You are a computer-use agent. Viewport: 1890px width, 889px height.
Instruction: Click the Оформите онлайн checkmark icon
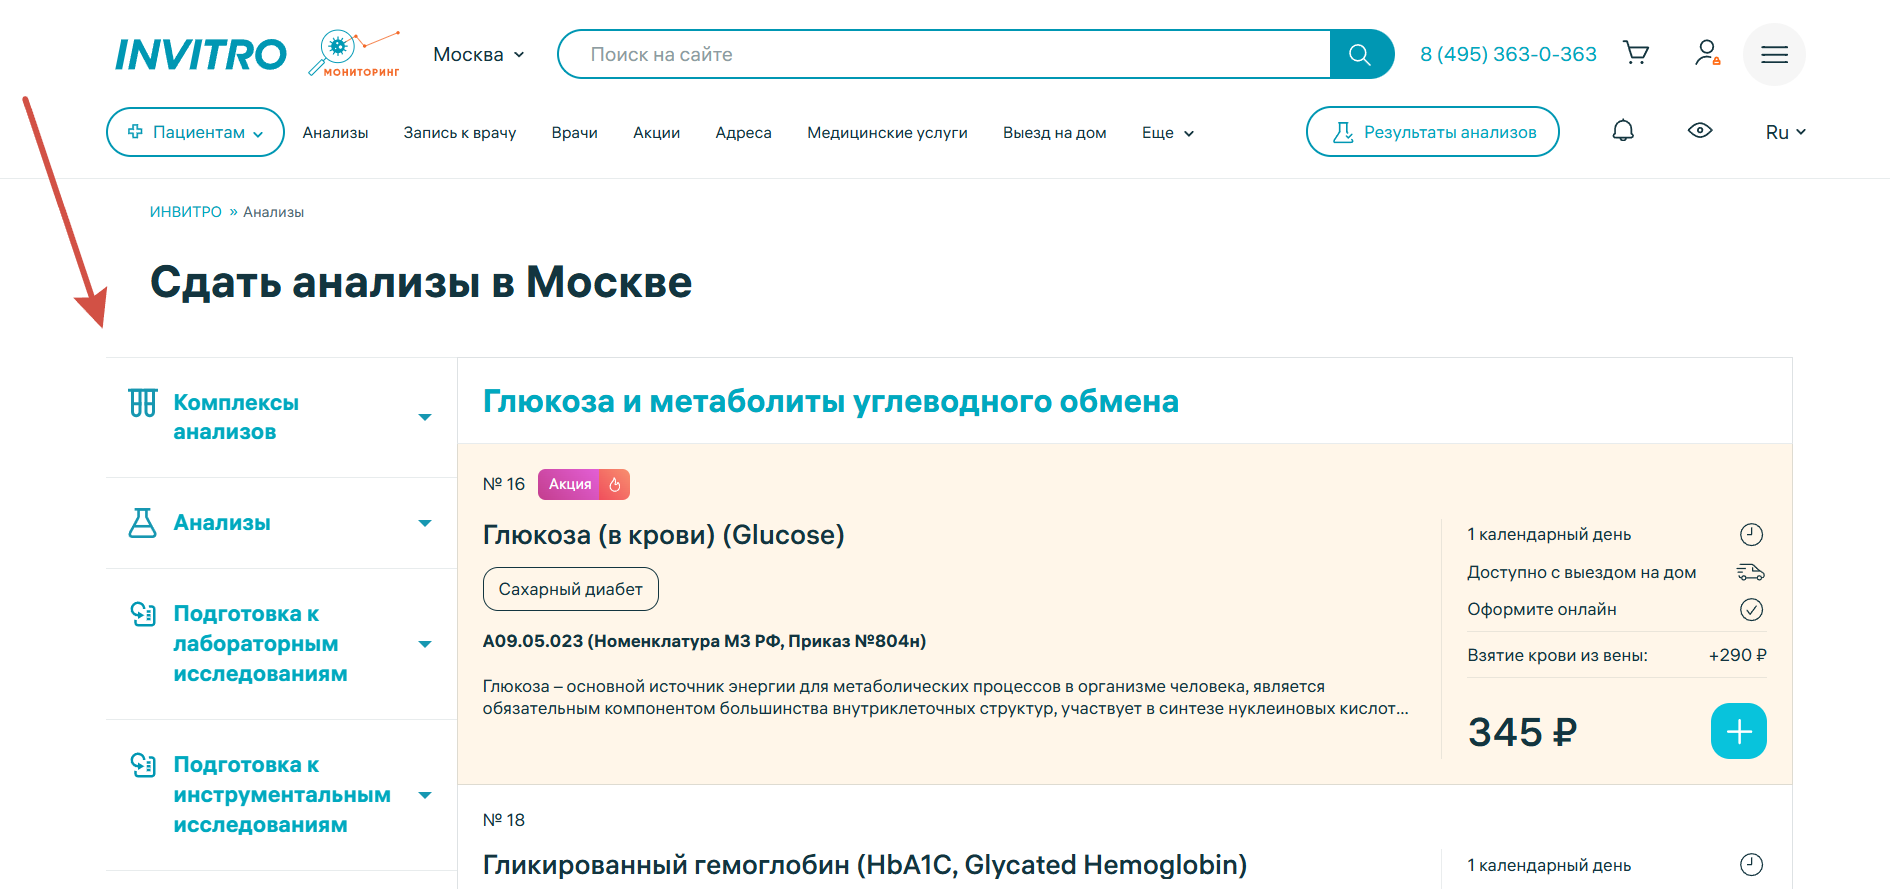point(1751,609)
